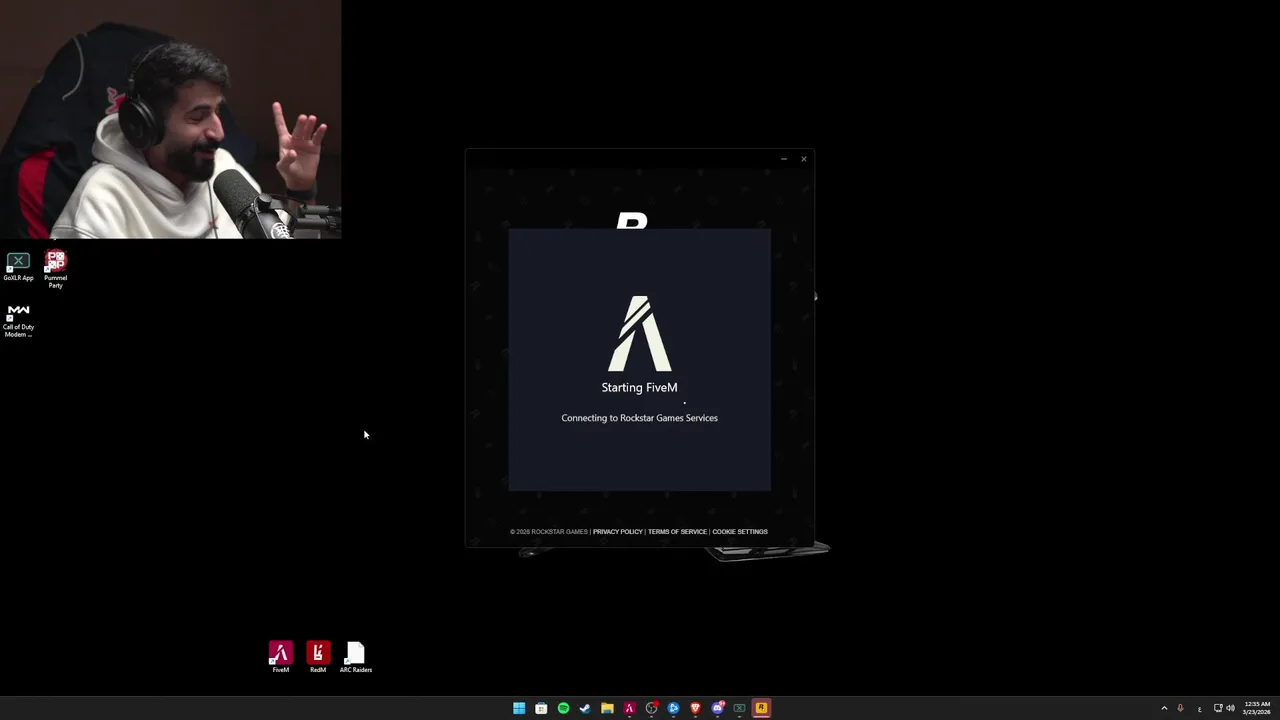This screenshot has height=720, width=1280.
Task: Open Microsoft Store from the taskbar
Action: [541, 708]
